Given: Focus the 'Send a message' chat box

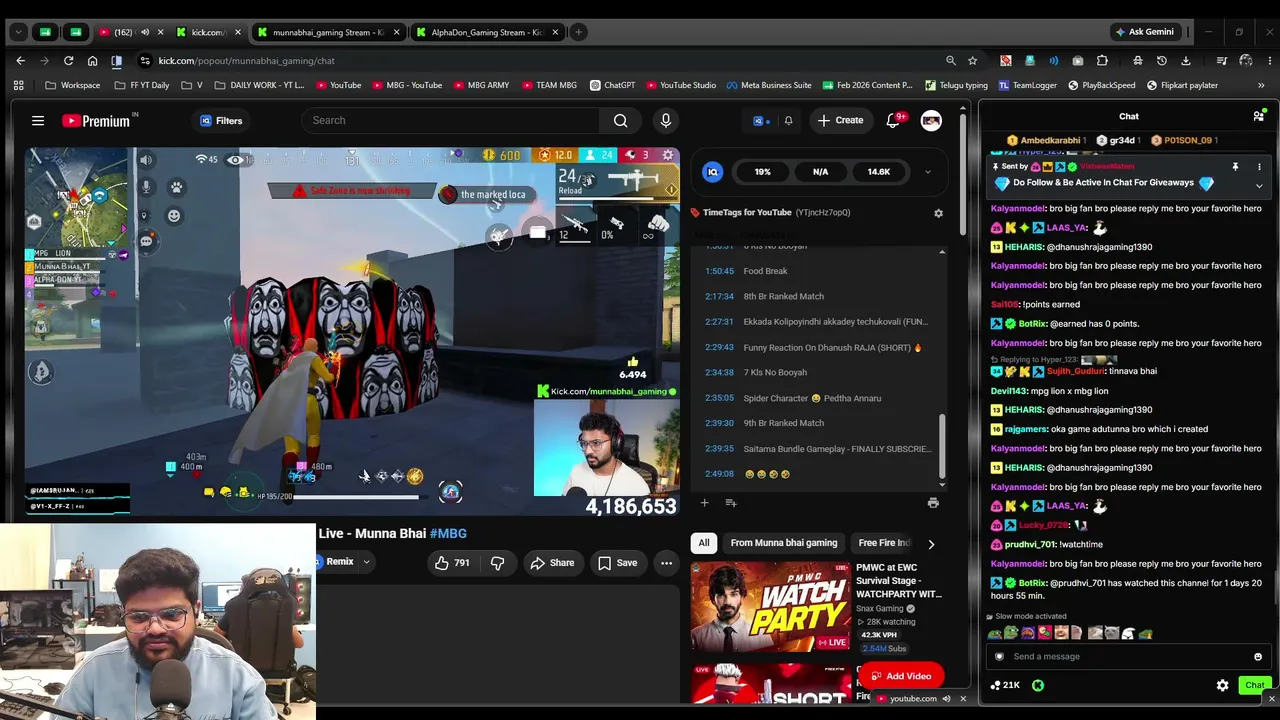Looking at the screenshot, I should pos(1128,657).
